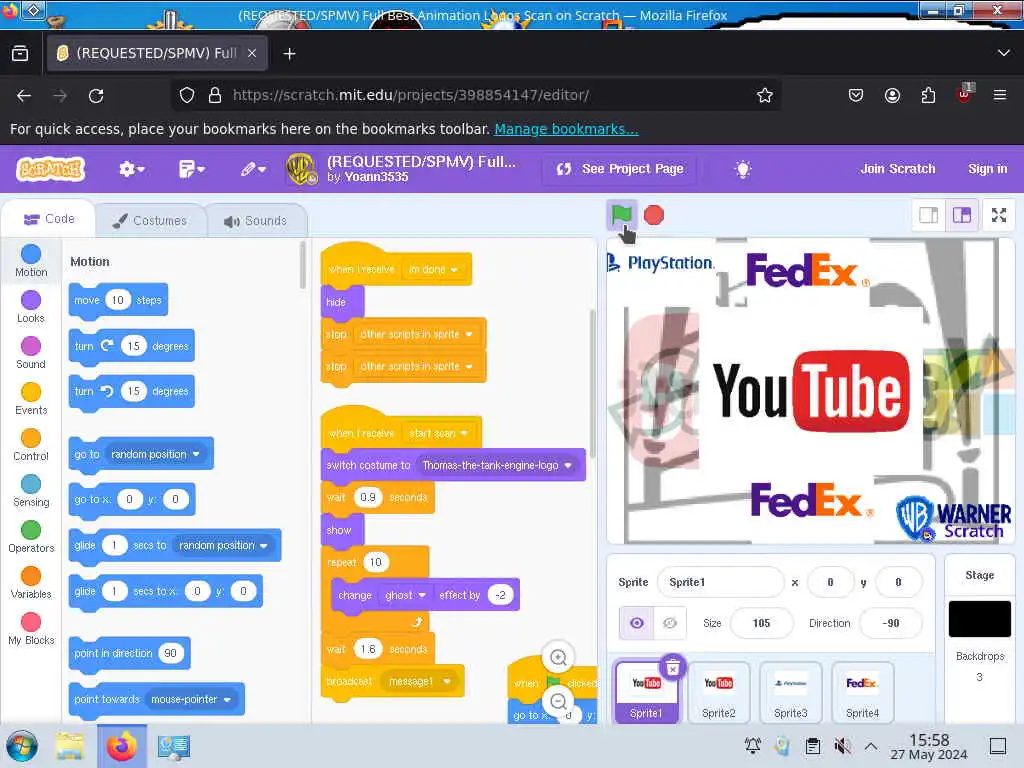The width and height of the screenshot is (1024, 768).
Task: Click the sprite Size field 105
Action: point(761,623)
